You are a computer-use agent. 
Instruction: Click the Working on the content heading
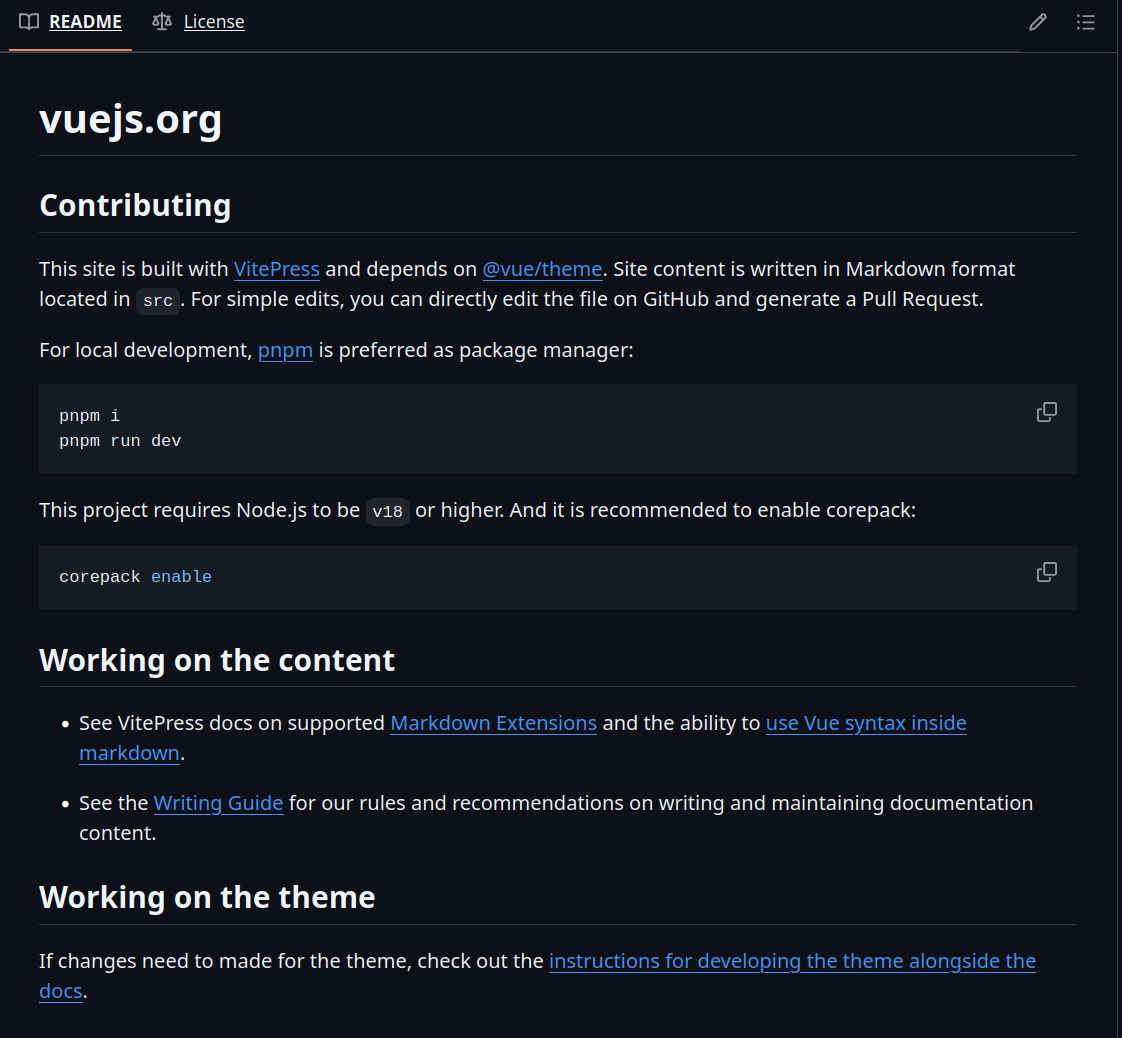point(217,660)
